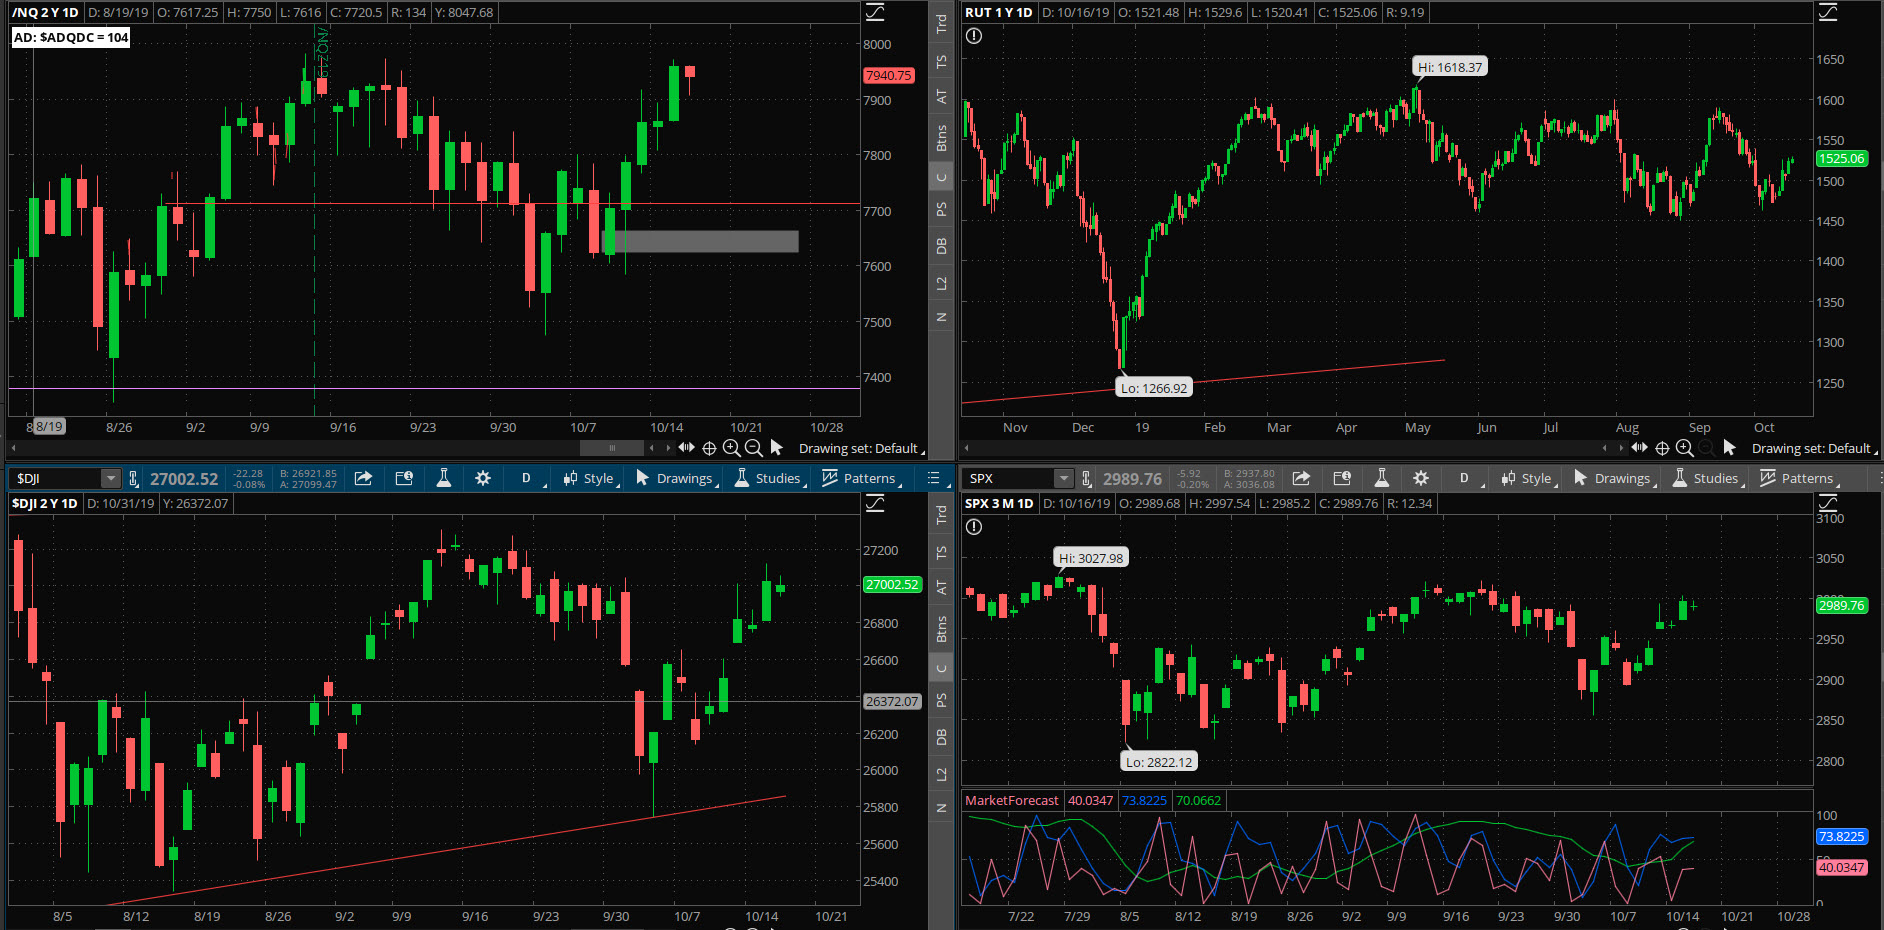Toggle the AT side tab beside /NQ chart
This screenshot has width=1884, height=930.
[941, 96]
